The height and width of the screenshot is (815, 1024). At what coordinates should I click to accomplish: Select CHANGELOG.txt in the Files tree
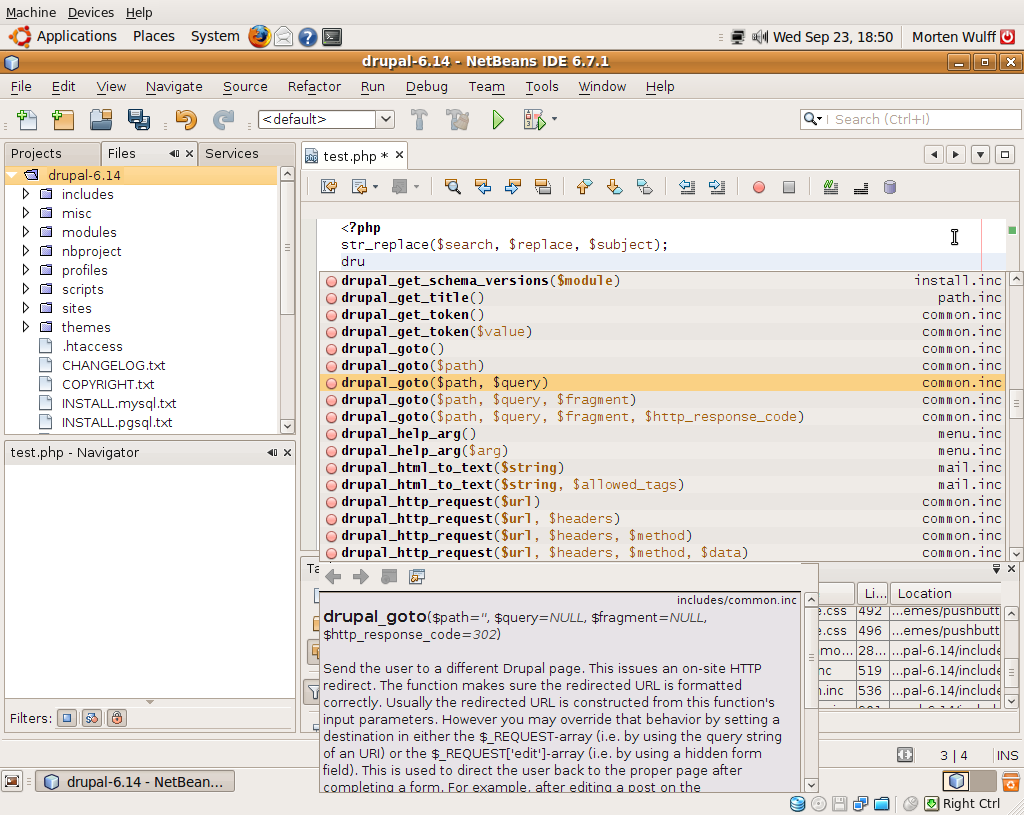click(x=113, y=365)
